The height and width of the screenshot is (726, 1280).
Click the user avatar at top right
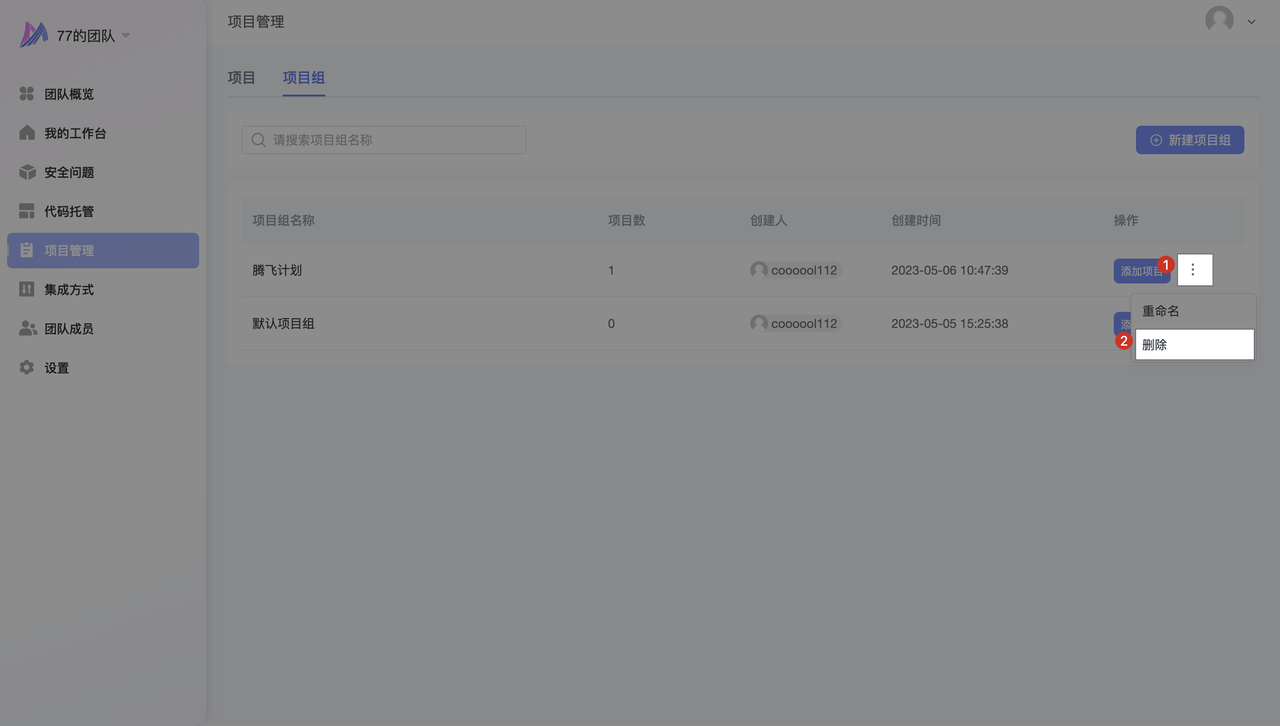pyautogui.click(x=1219, y=20)
